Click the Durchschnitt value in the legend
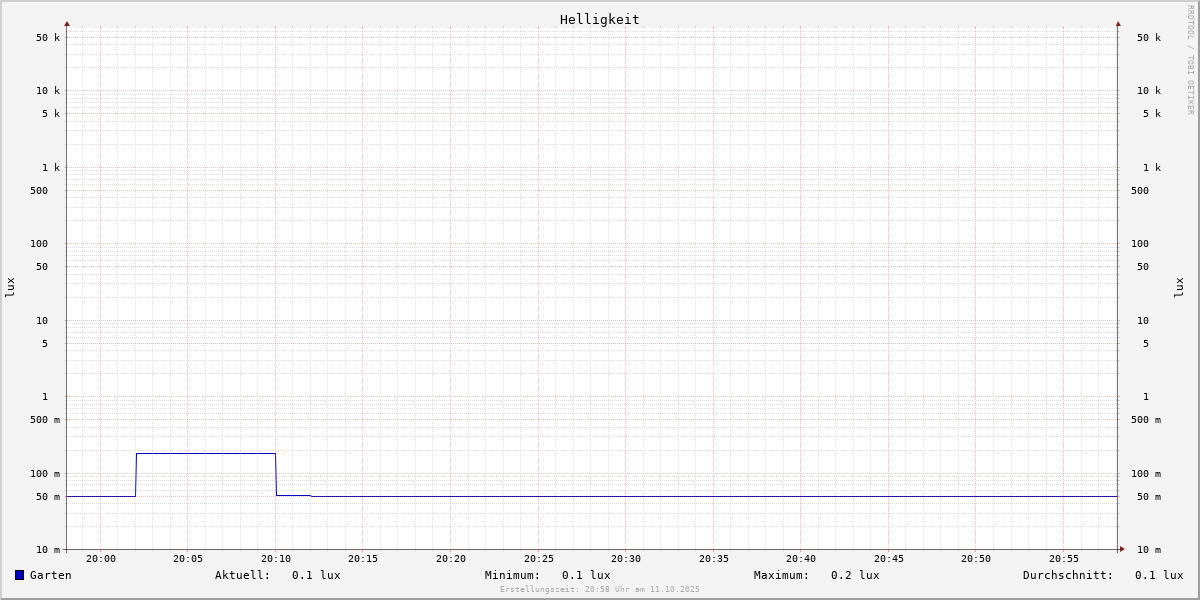Image resolution: width=1200 pixels, height=600 pixels. [x=1158, y=575]
